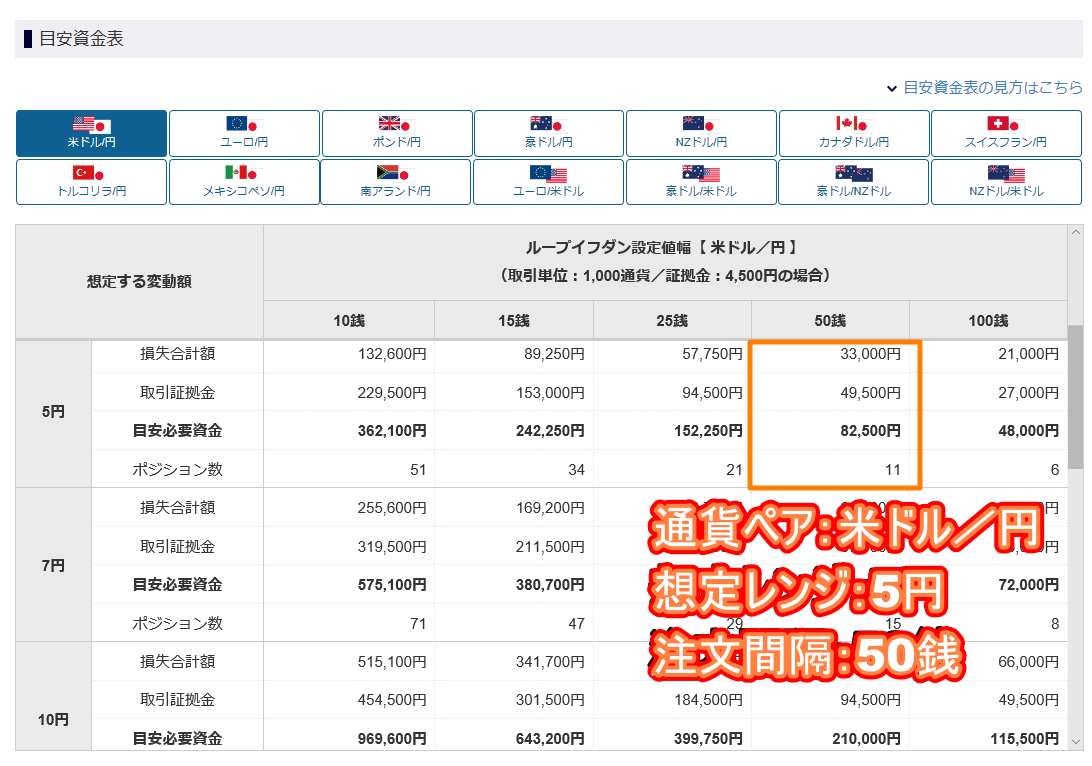The height and width of the screenshot is (766, 1092).
Task: Click the table scrollbar down arrow
Action: [x=1075, y=742]
